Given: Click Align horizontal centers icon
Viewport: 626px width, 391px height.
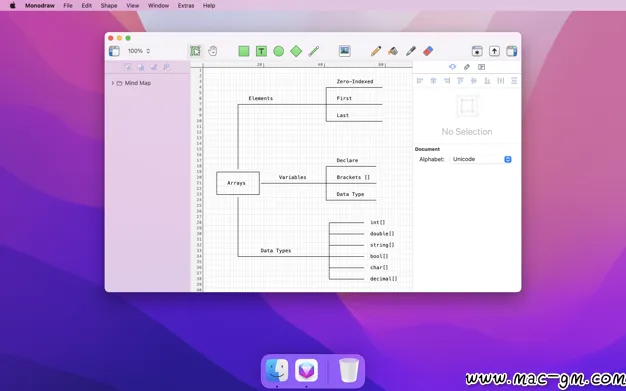Looking at the screenshot, I should click(433, 81).
